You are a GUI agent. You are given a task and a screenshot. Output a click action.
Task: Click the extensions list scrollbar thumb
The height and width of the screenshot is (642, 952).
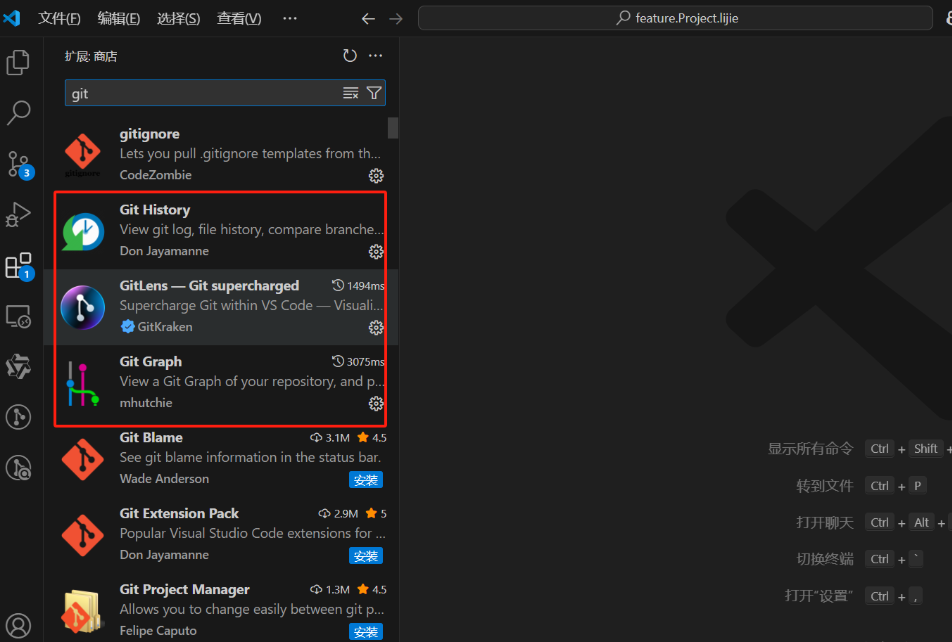[x=393, y=128]
